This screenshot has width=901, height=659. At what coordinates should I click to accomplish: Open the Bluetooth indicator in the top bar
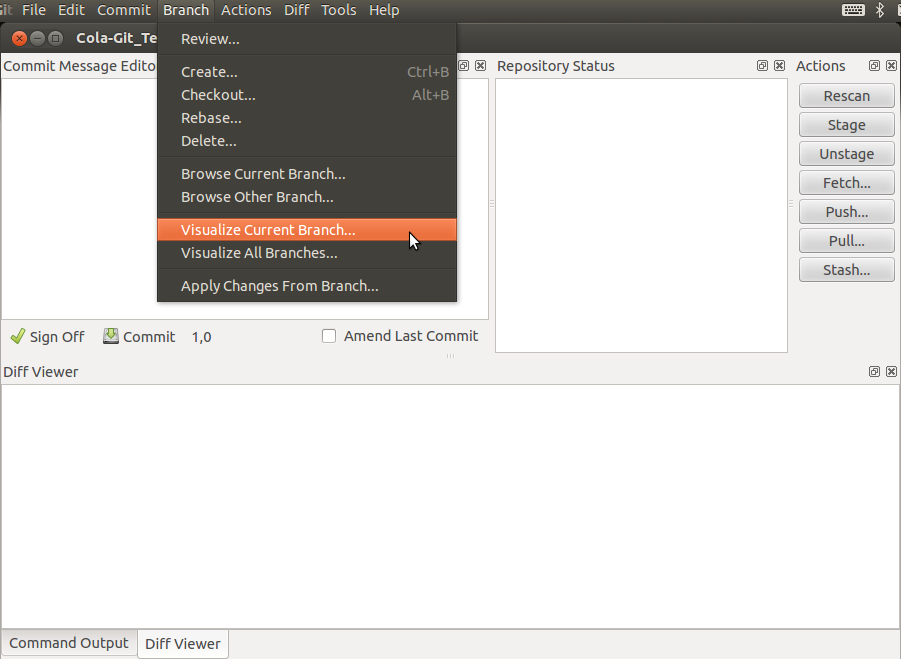coord(879,9)
